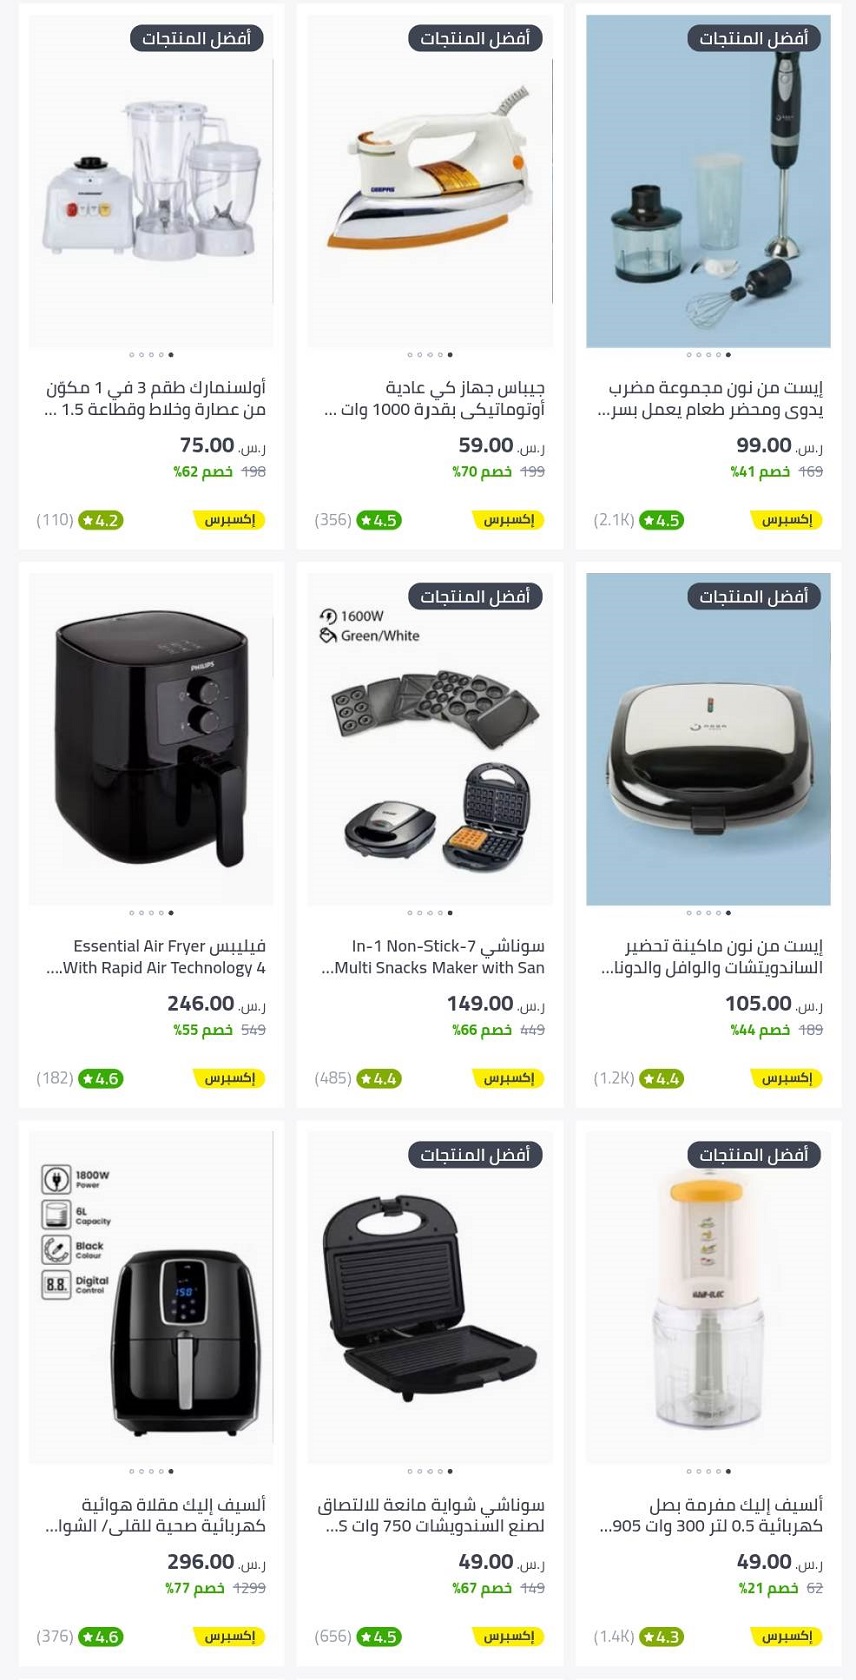Open the Olsenmark 3-in-1 blender product image
This screenshot has height=1680, width=856.
pos(151,182)
